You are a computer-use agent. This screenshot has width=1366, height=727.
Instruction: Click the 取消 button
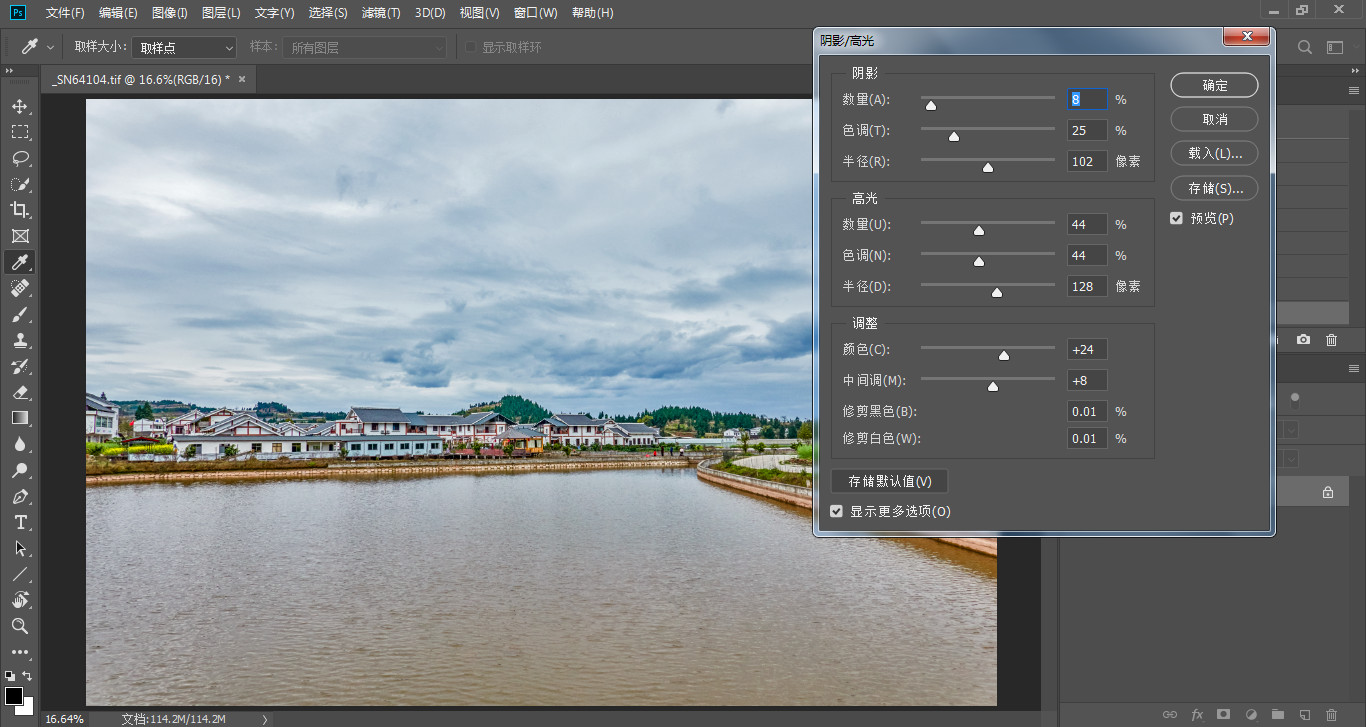point(1214,119)
